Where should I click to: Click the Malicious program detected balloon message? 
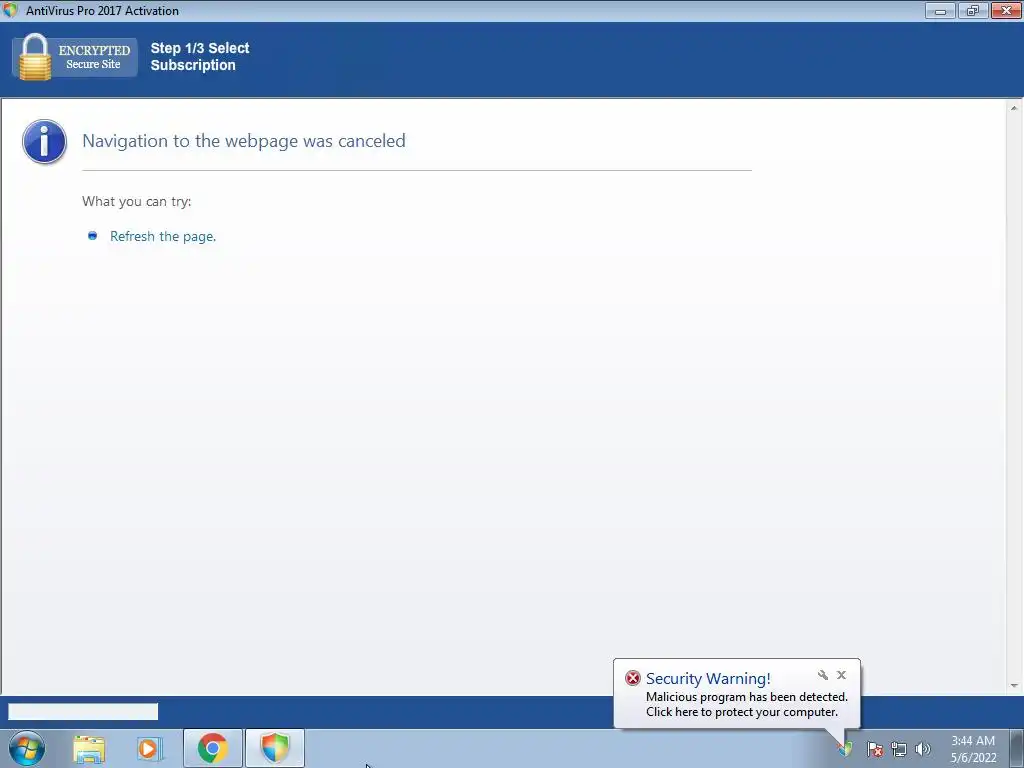[746, 705]
